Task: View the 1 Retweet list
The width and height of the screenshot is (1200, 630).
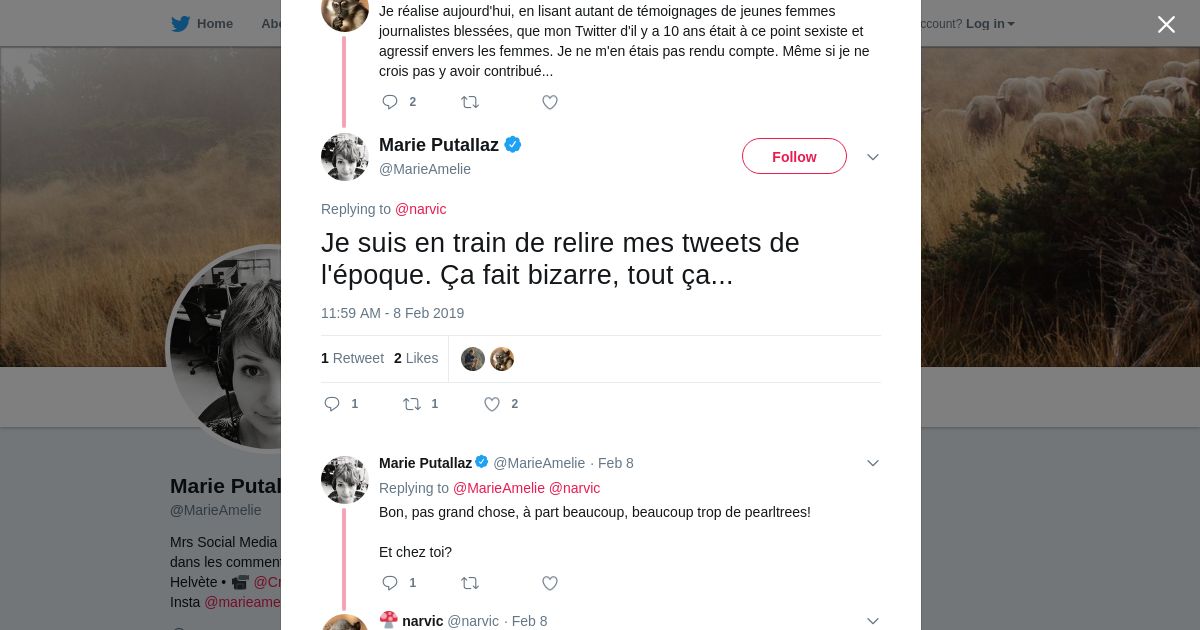Action: [352, 358]
